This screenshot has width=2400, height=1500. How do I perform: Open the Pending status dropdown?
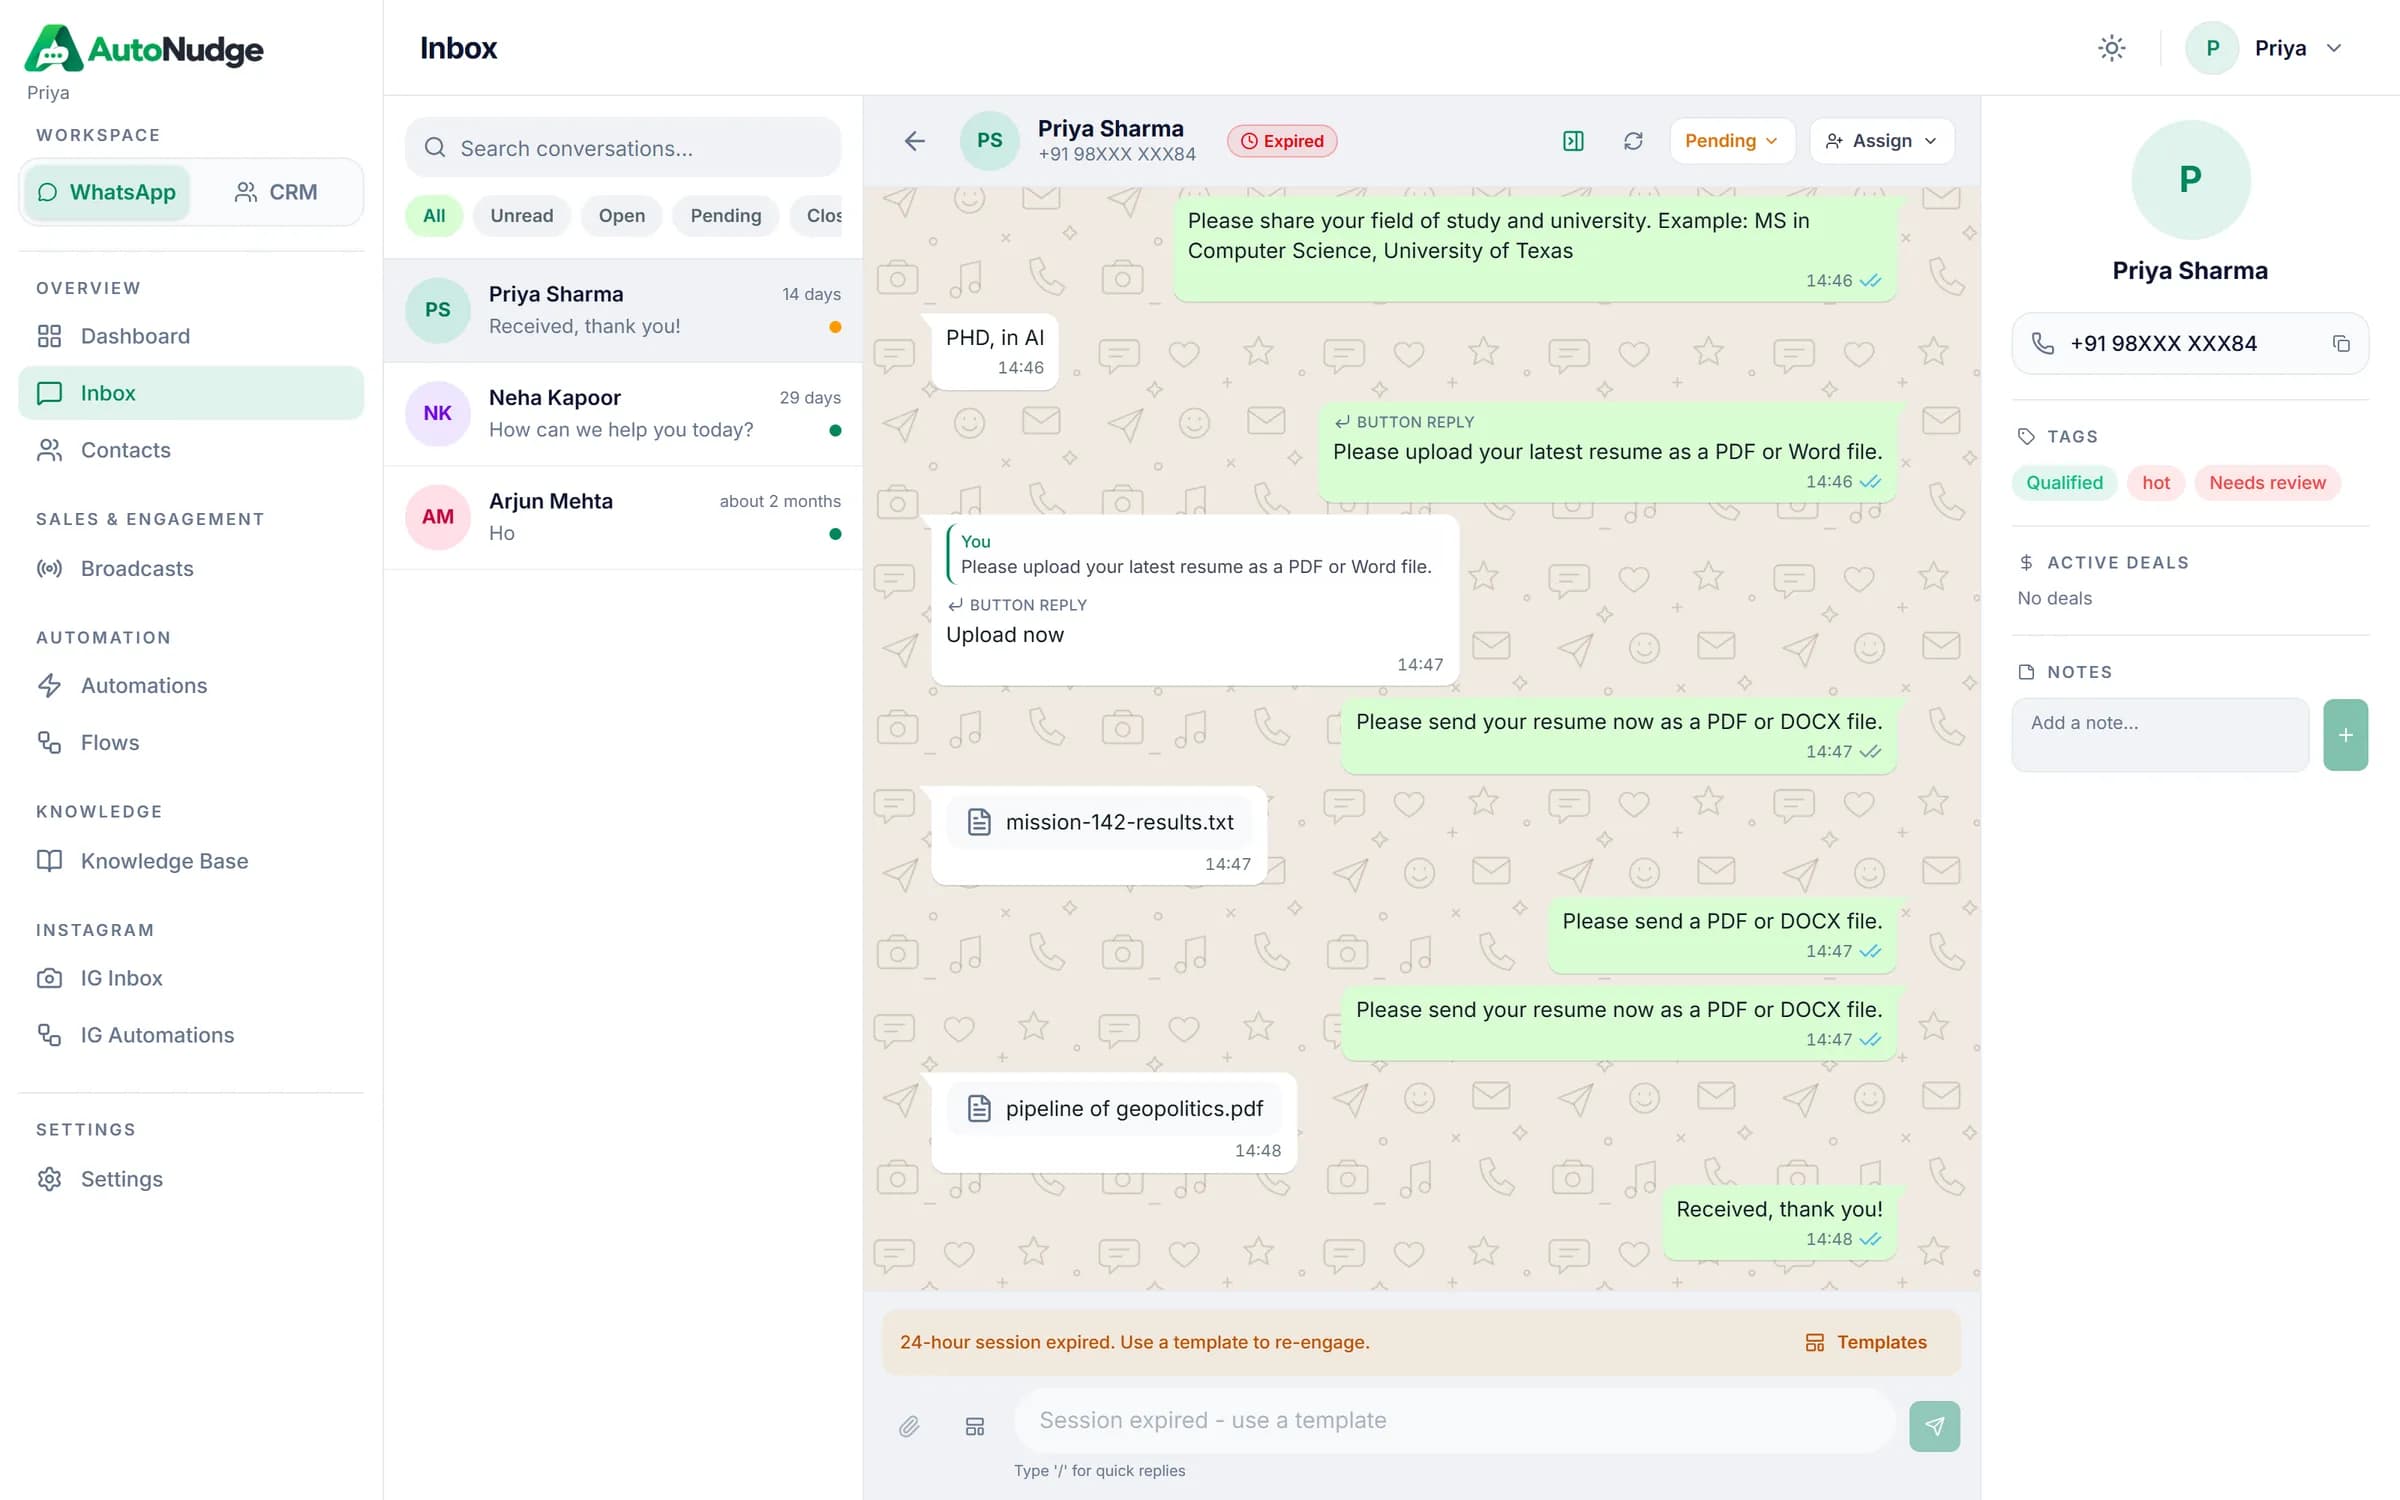(x=1732, y=141)
